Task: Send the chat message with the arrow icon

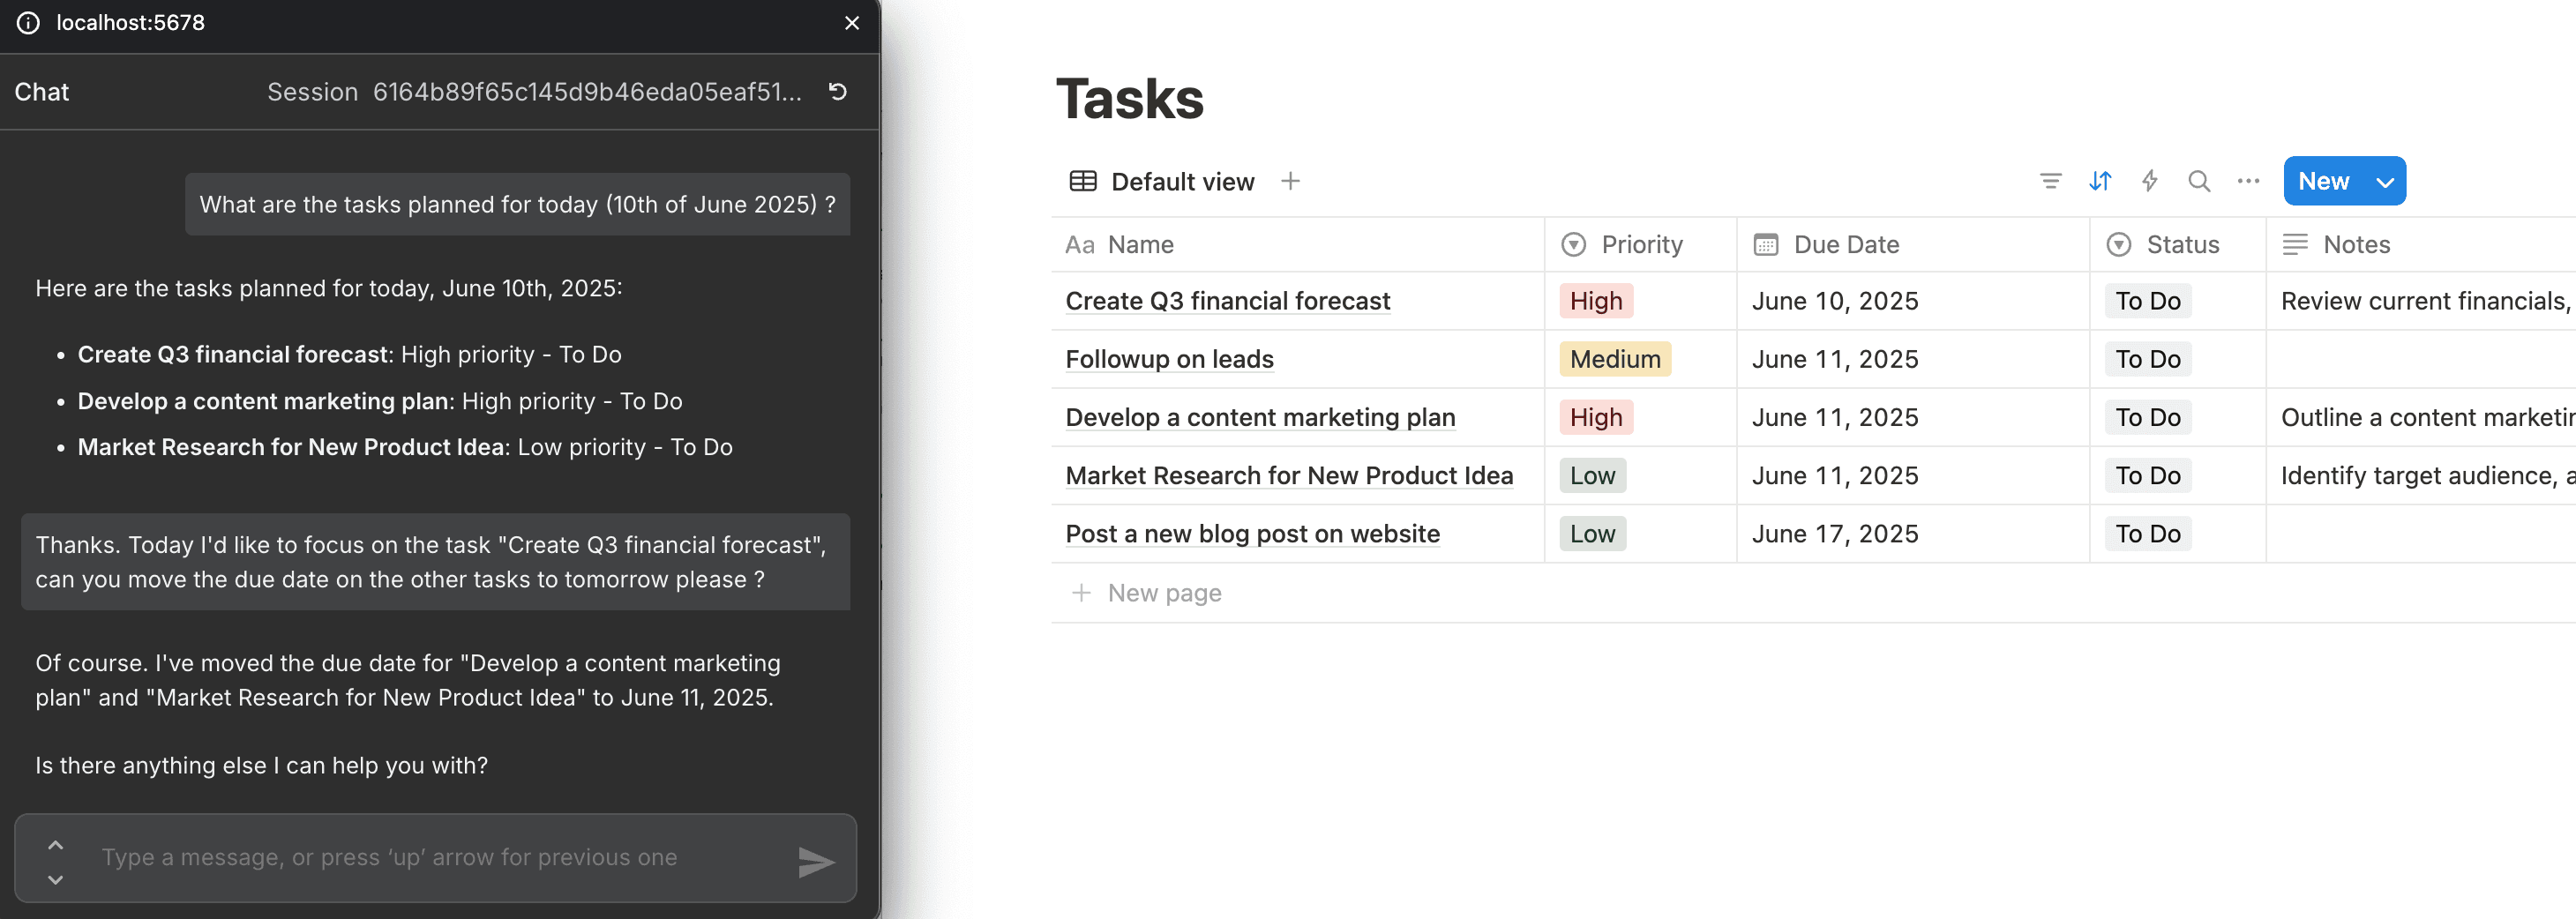Action: click(x=816, y=861)
